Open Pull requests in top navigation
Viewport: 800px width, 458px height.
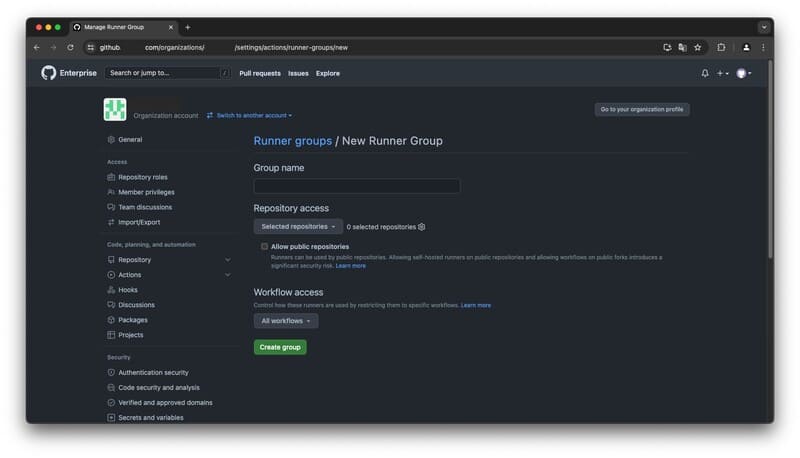(260, 73)
